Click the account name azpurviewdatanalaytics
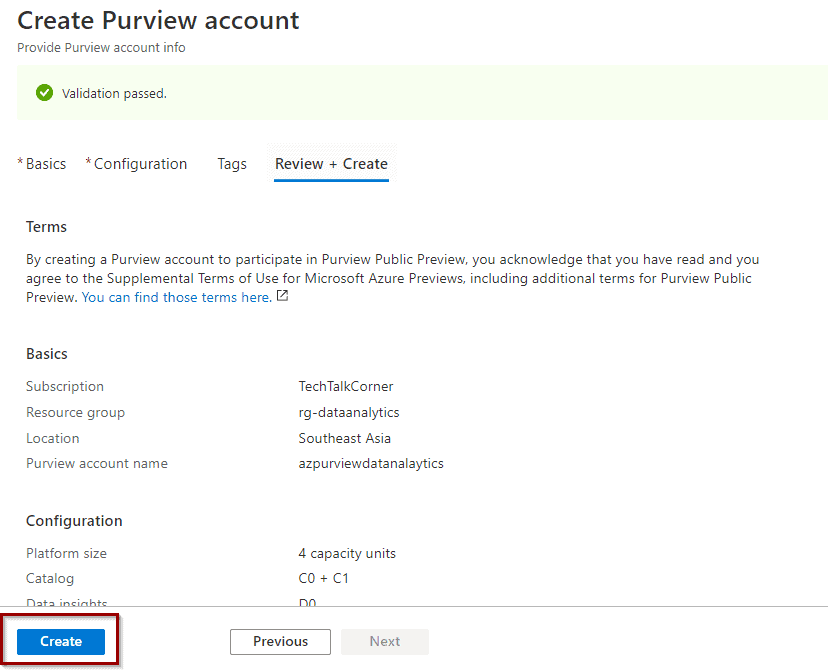The width and height of the screenshot is (828, 670). coord(371,464)
